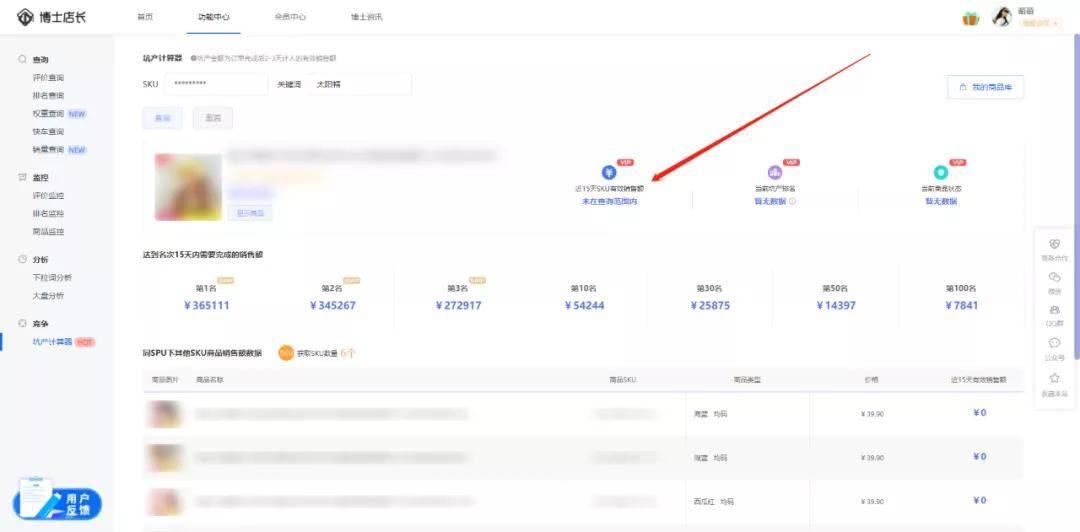Screen dimensions: 1080x532
Task: Click the purple 当前坑产排名 icon
Action: [775, 172]
